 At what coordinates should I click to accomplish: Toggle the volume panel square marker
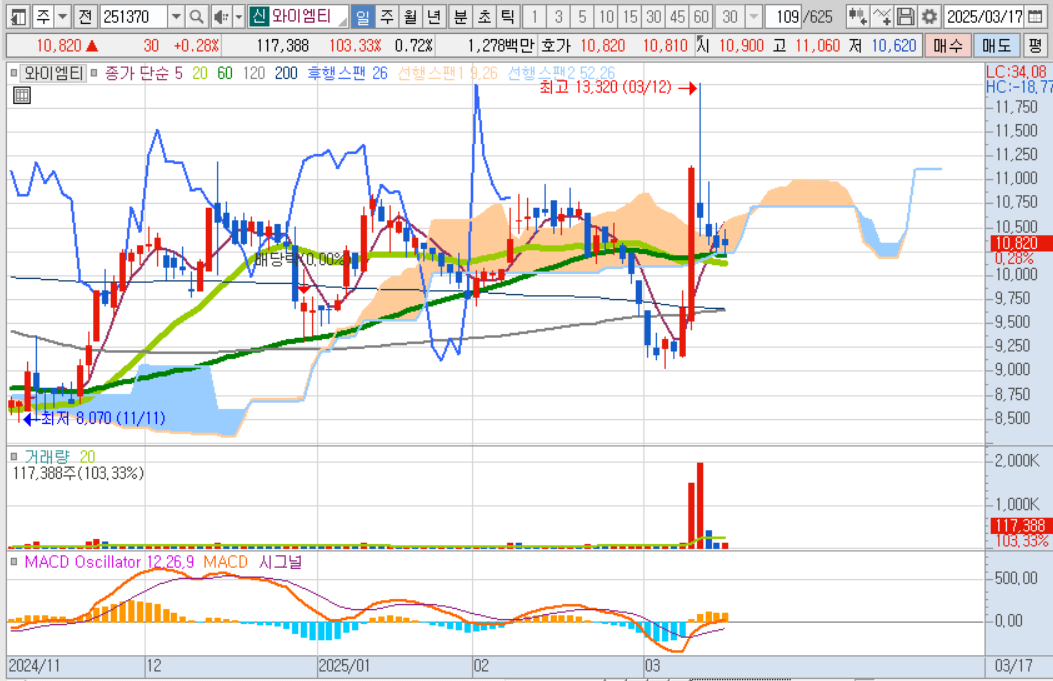(13, 457)
